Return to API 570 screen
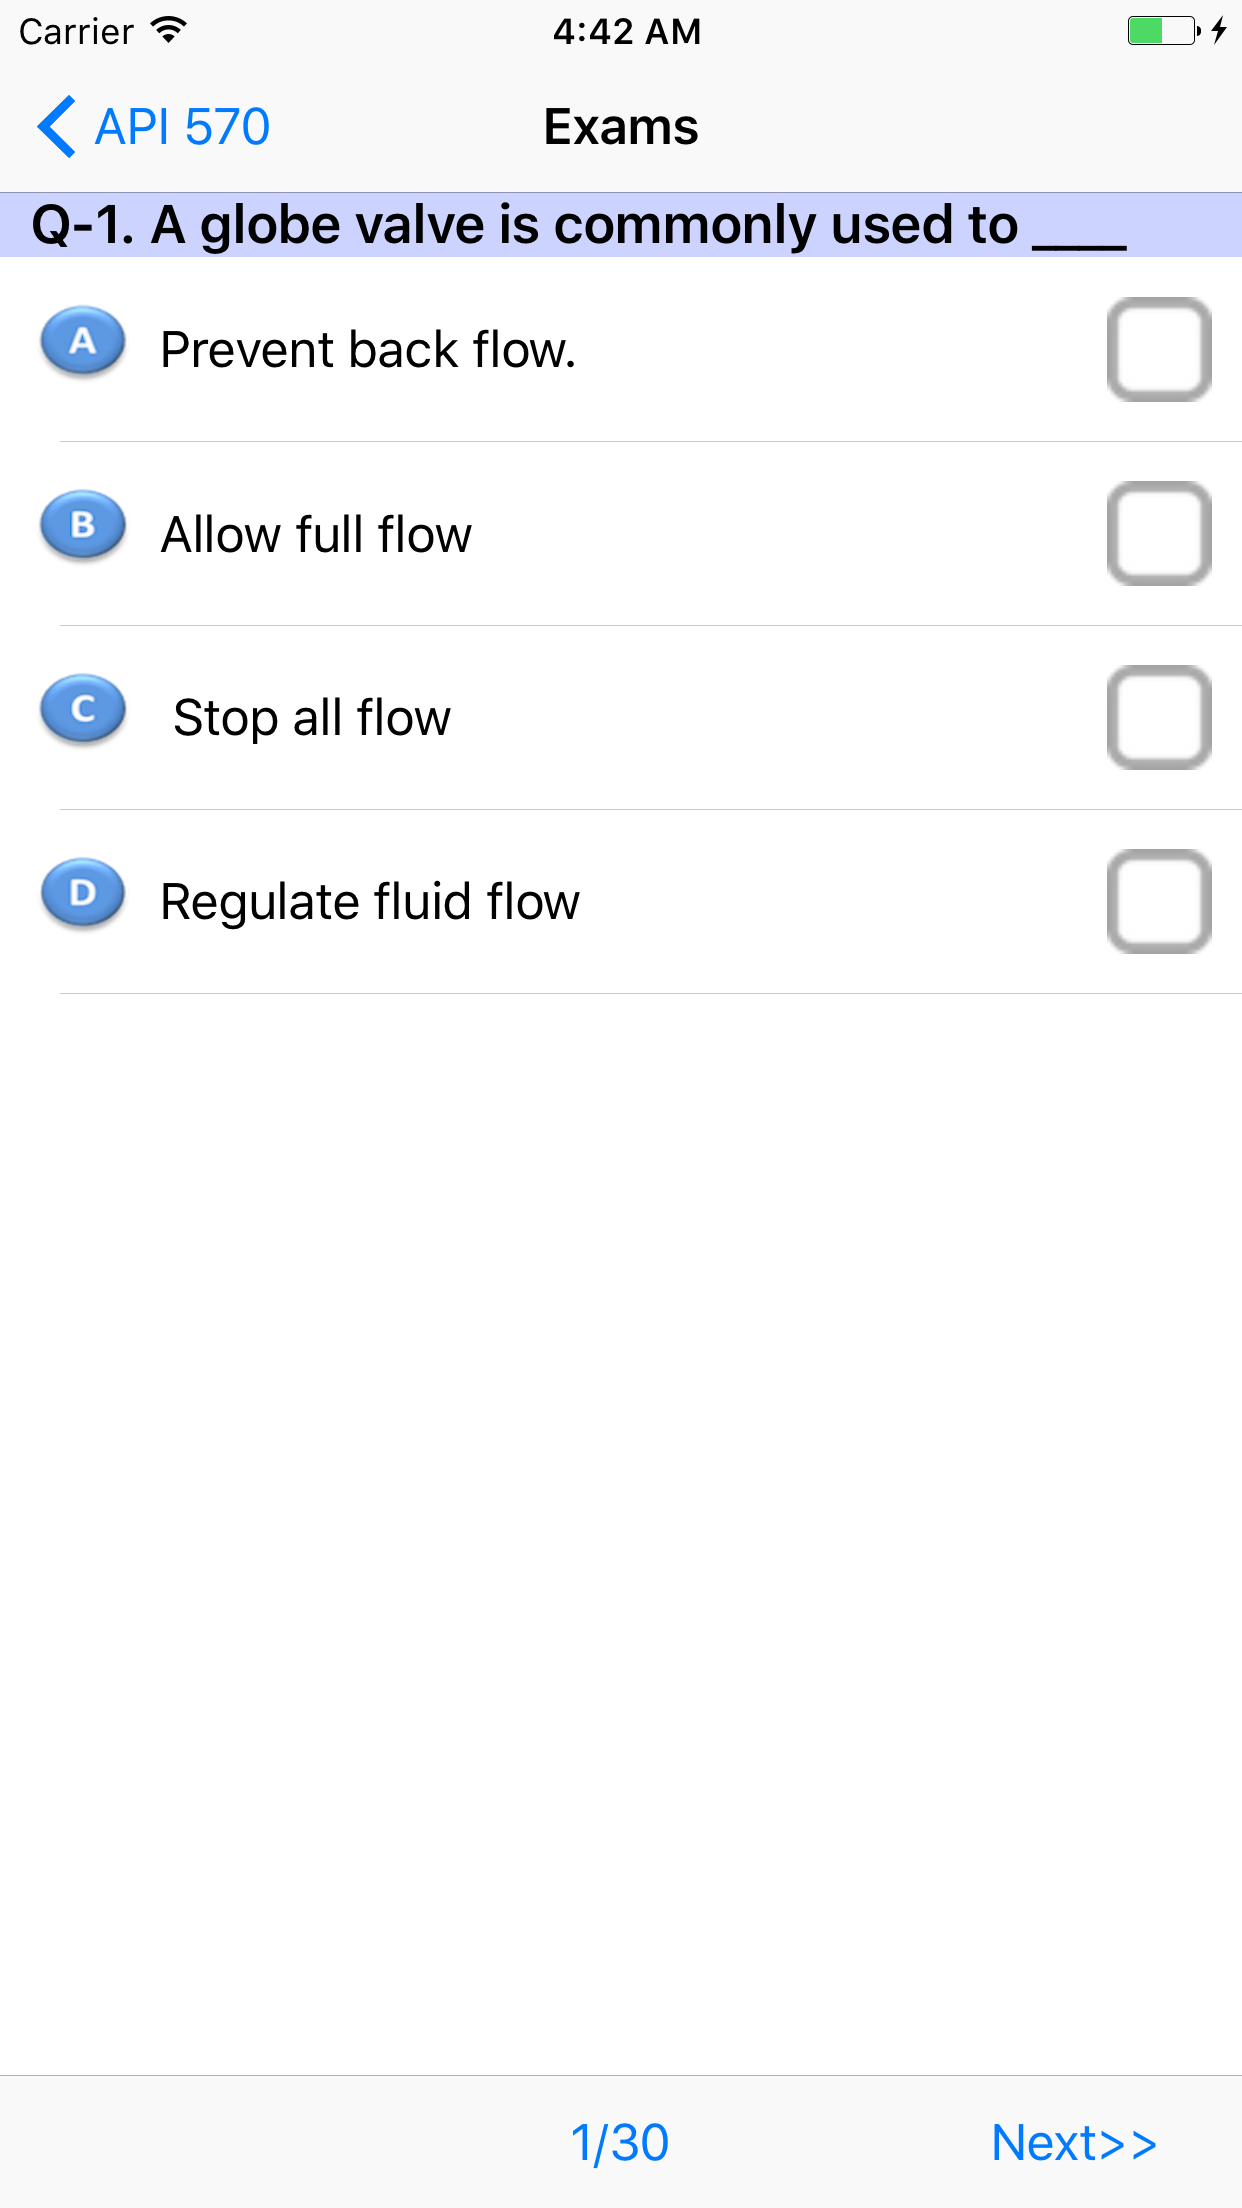This screenshot has height=2208, width=1242. click(182, 127)
